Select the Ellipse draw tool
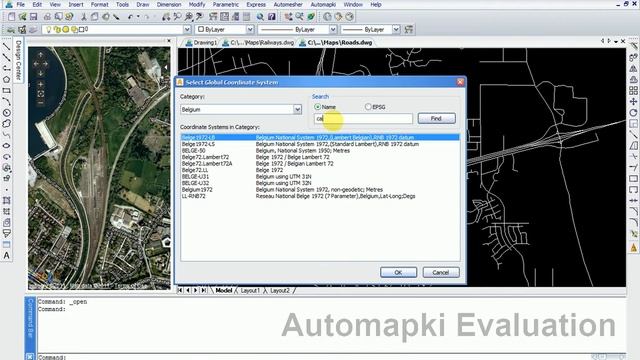This screenshot has width=640, height=360. 7,146
